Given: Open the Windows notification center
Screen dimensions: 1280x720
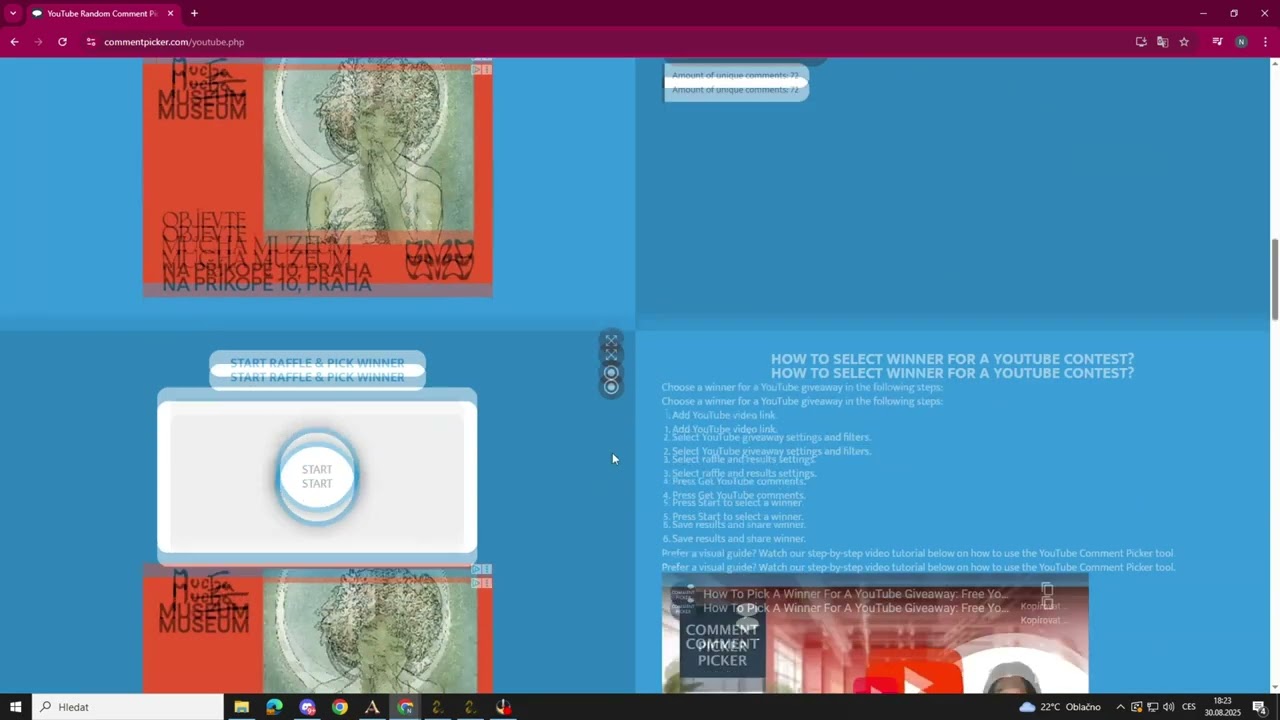Looking at the screenshot, I should pos(1260,707).
